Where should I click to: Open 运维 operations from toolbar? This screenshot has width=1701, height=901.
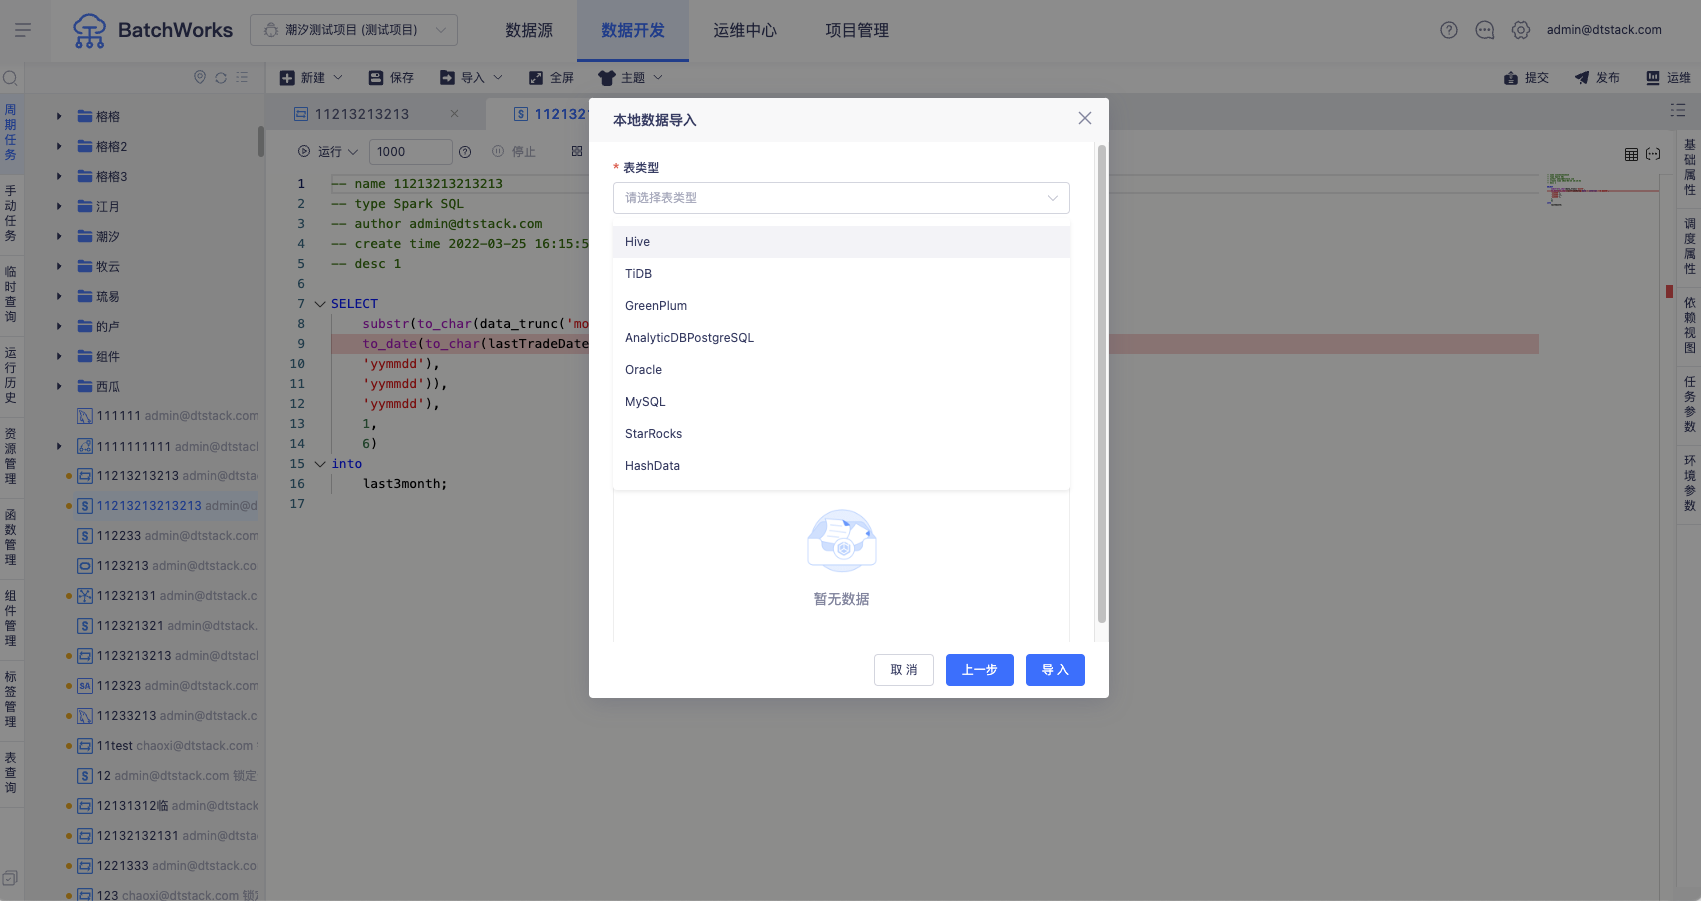click(x=1668, y=77)
